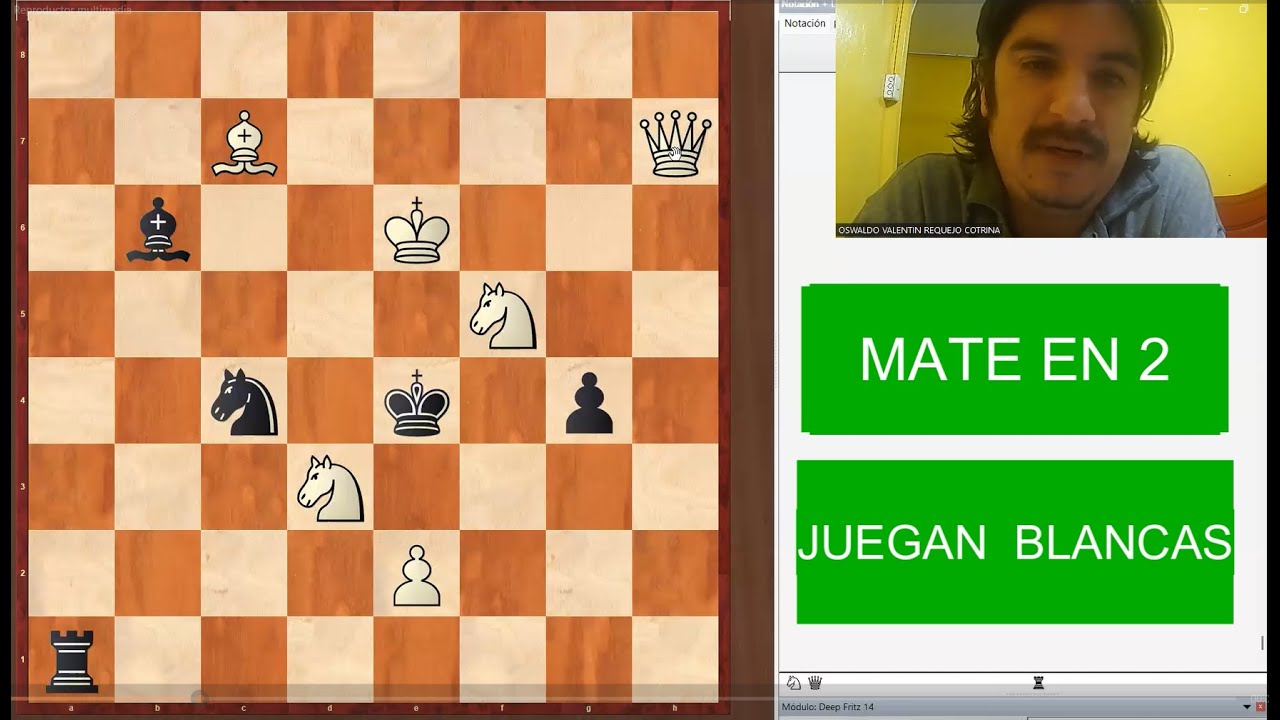Click the restore window button at top right

coord(1244,8)
